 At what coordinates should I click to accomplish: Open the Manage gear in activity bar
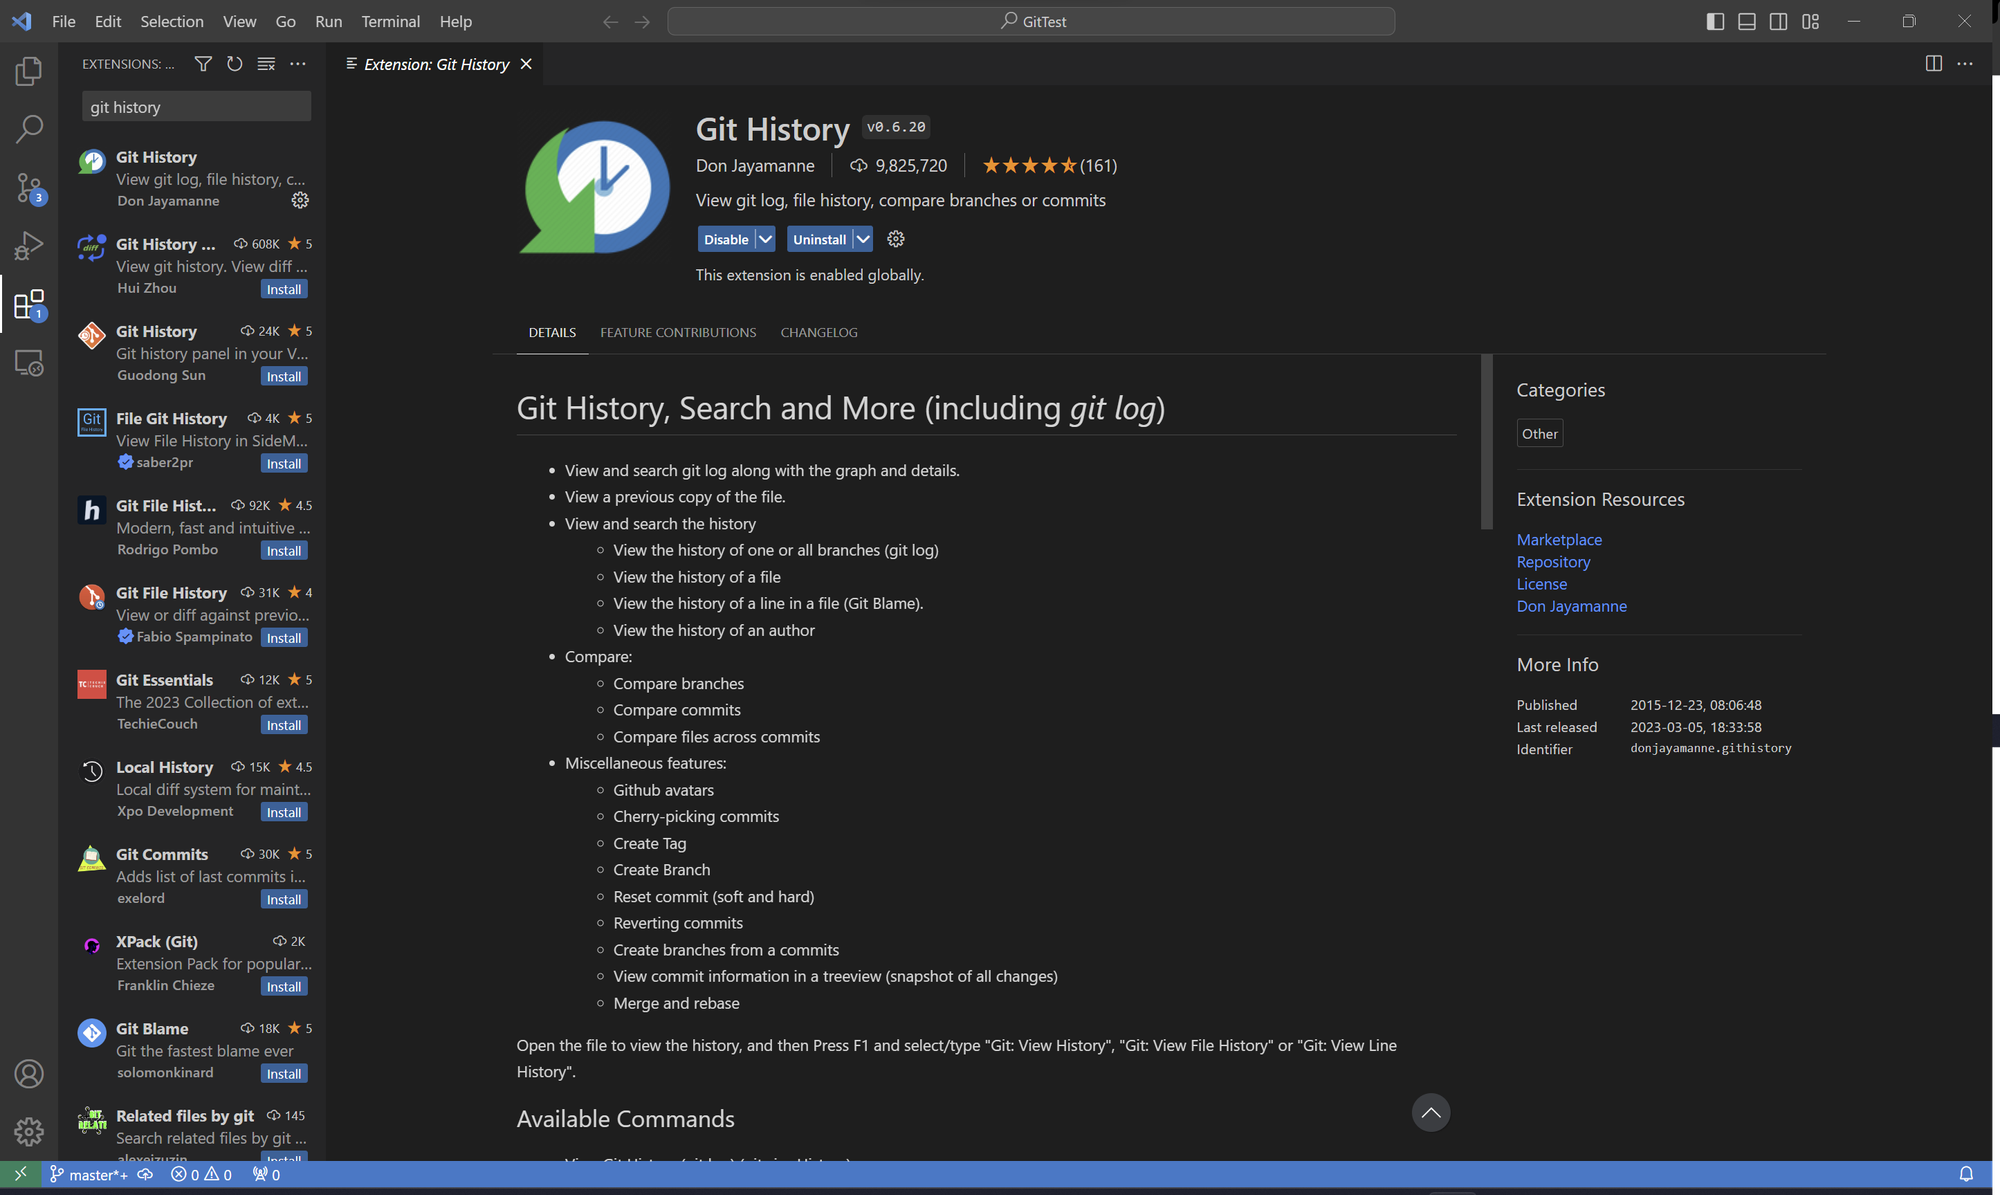coord(29,1131)
